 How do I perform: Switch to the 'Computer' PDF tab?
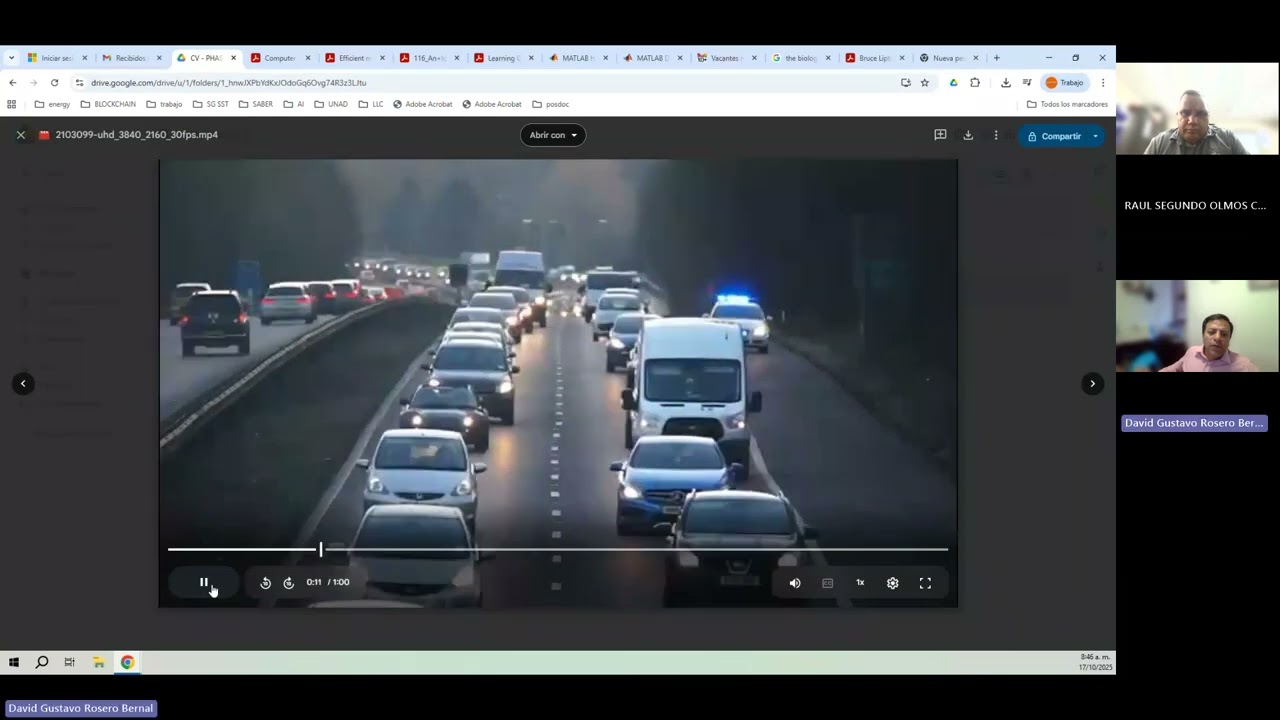(x=279, y=58)
